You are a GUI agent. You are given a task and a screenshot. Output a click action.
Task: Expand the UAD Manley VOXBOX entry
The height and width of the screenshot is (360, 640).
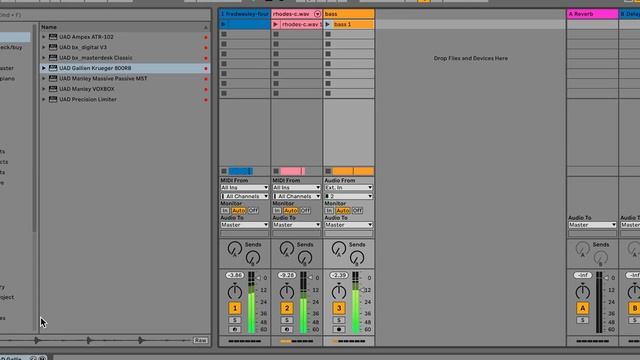pos(44,89)
